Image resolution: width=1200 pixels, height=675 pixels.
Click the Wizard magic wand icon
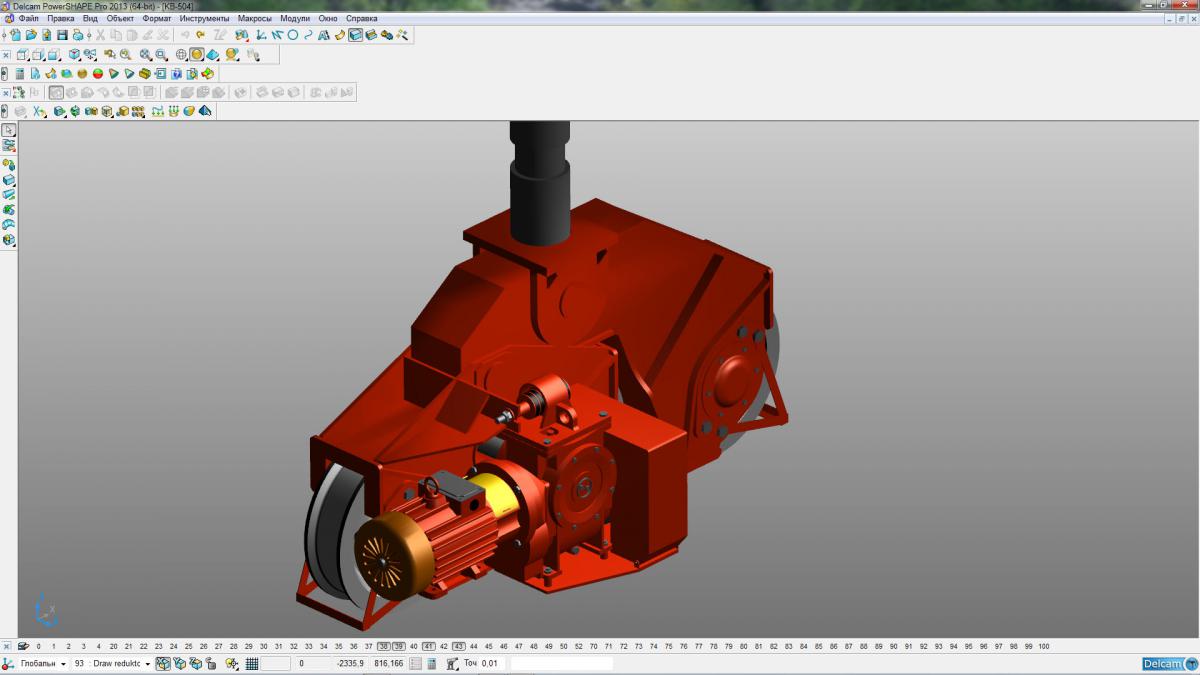(x=402, y=34)
